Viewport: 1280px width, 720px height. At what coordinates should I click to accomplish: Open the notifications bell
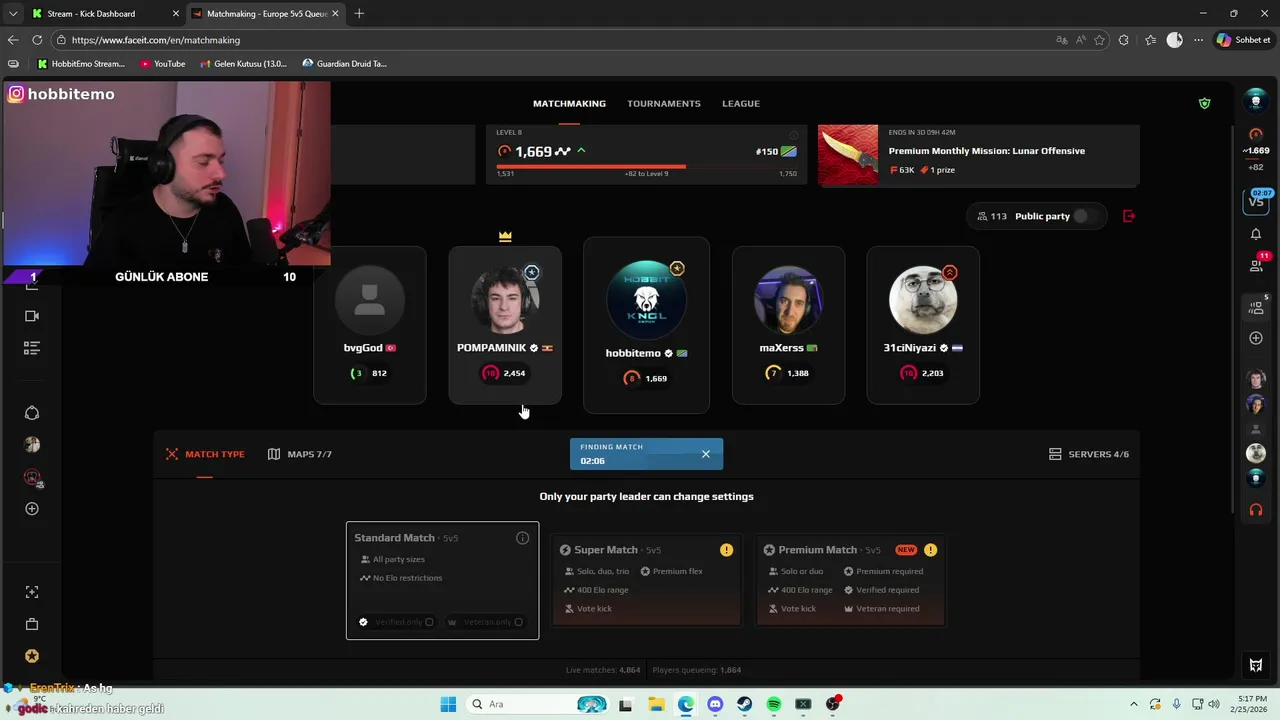tap(1256, 234)
